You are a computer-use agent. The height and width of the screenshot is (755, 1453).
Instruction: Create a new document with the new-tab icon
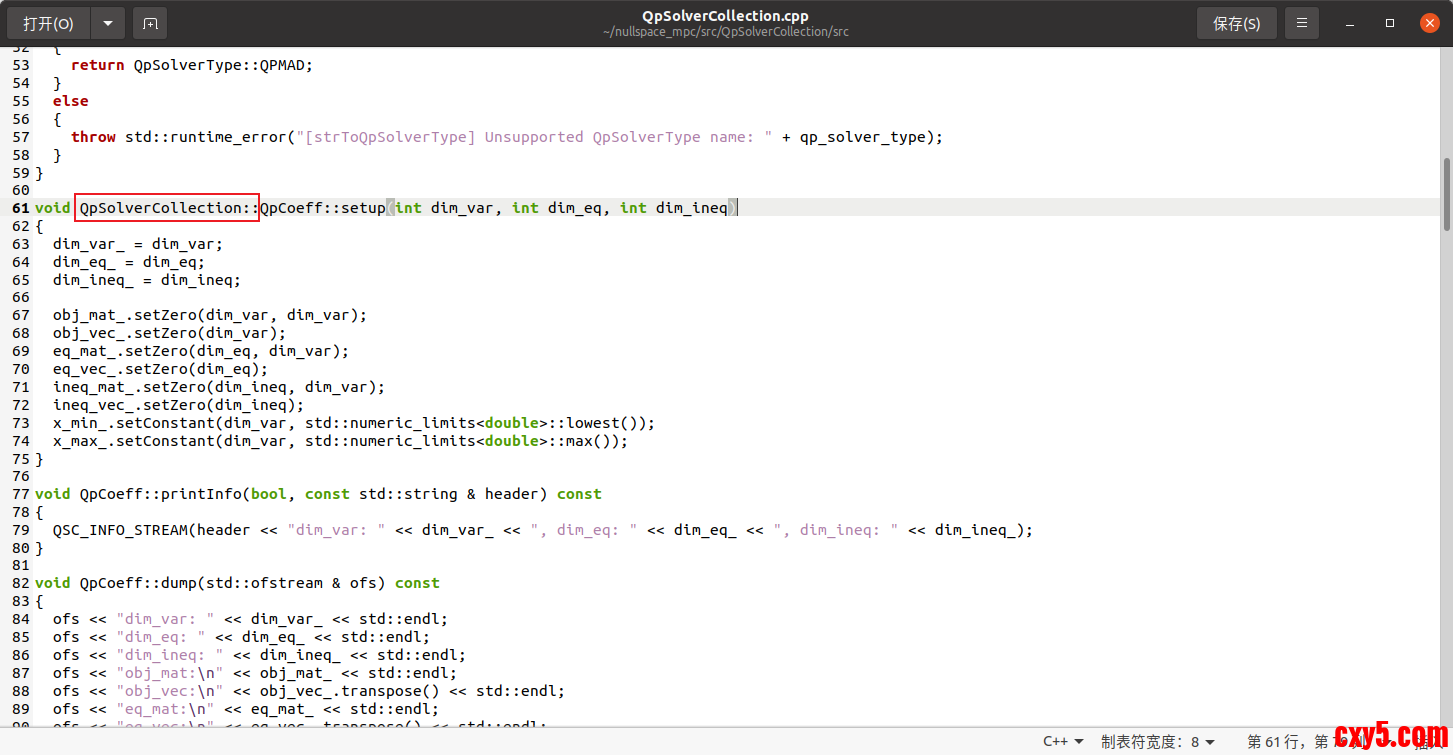point(149,23)
